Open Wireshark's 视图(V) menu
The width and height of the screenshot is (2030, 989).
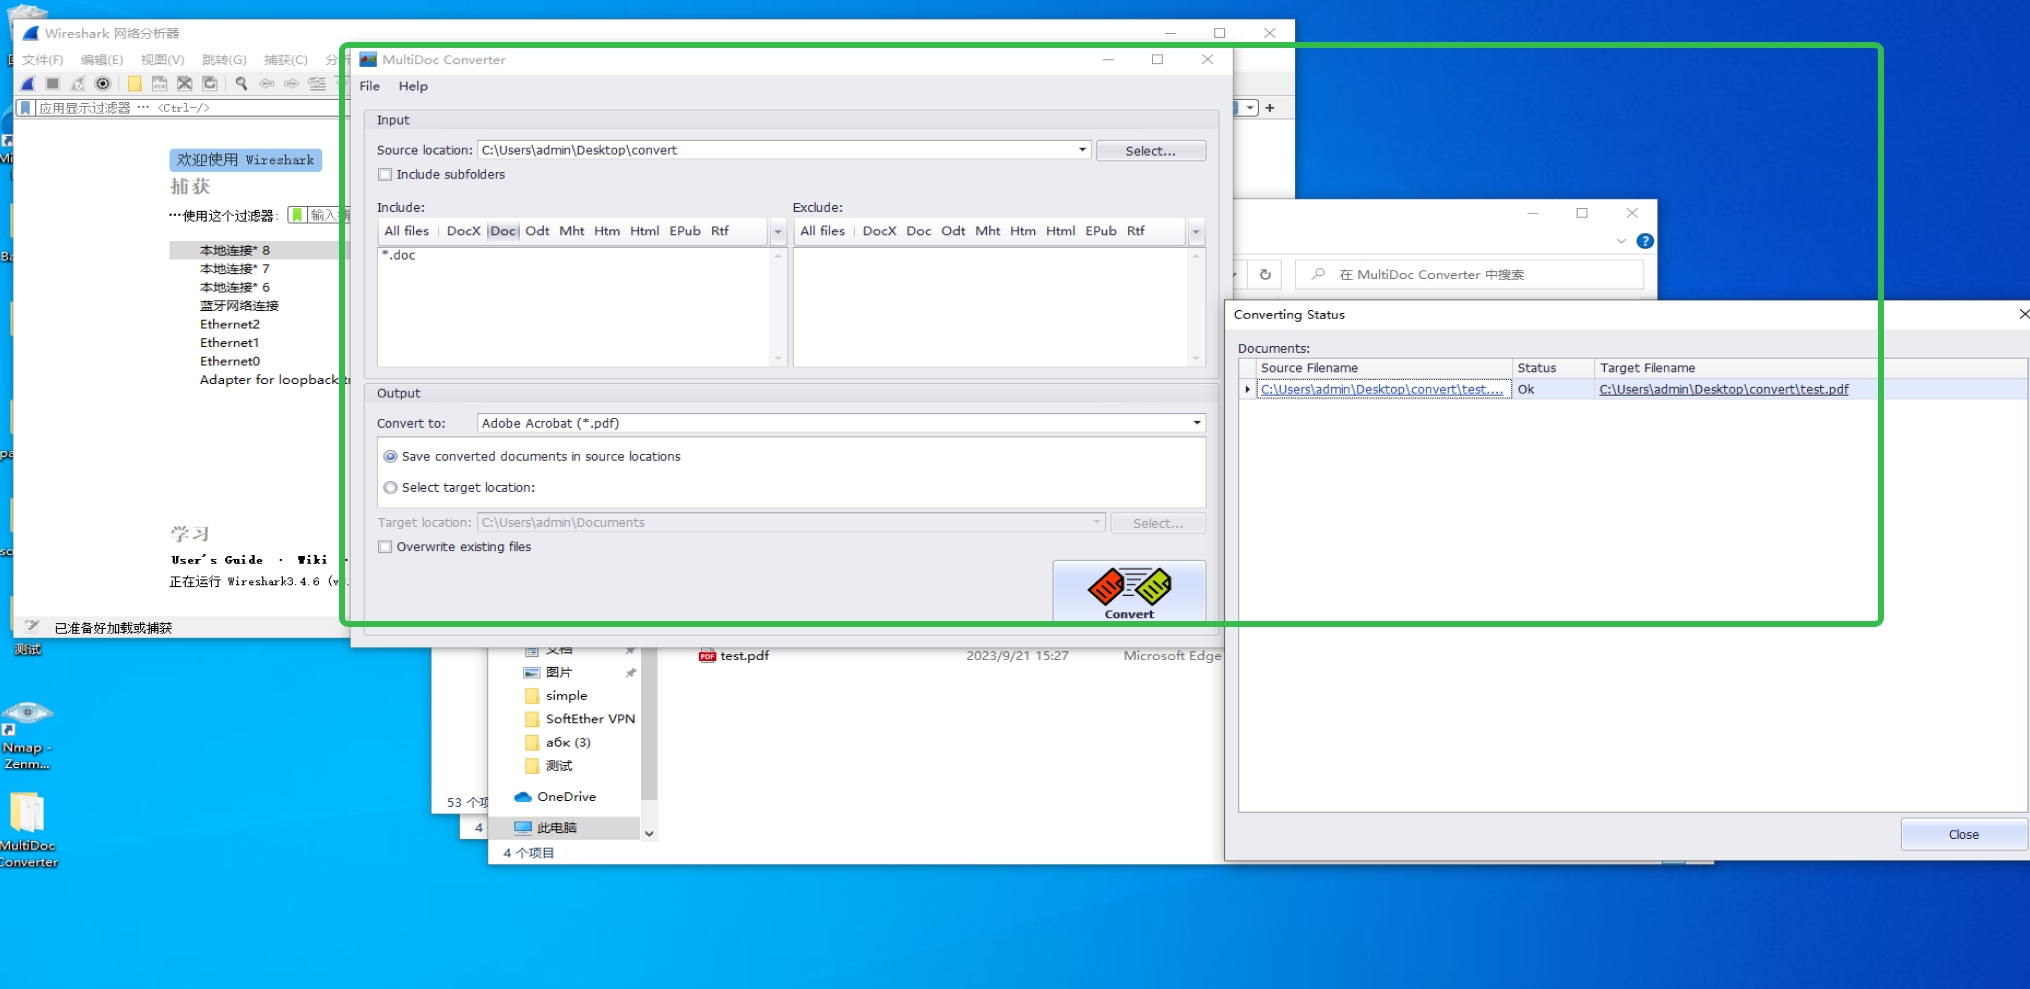click(162, 60)
